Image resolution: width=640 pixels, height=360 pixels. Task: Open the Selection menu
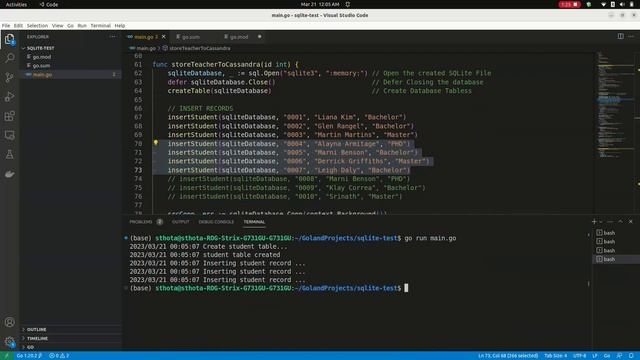(x=37, y=25)
